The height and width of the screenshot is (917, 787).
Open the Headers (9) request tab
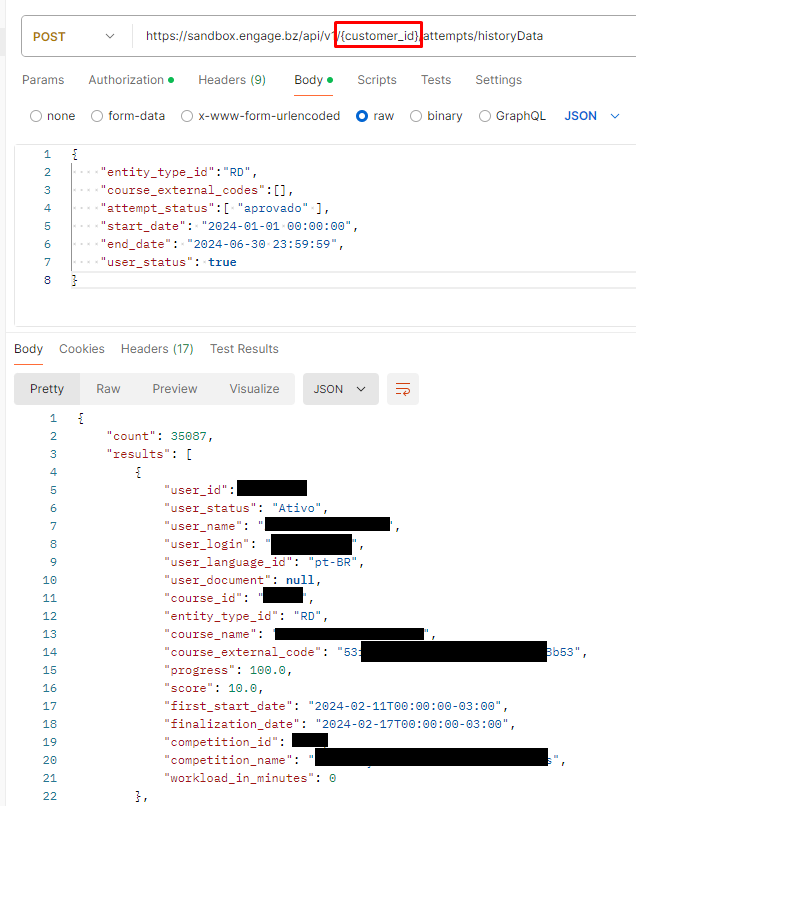point(232,80)
